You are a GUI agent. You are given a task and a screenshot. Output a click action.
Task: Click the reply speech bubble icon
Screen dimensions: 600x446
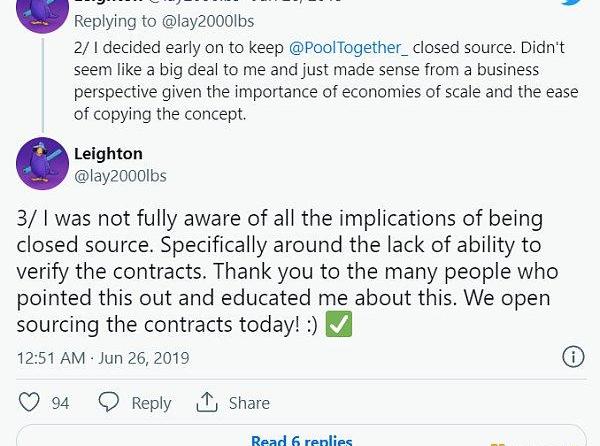[109, 402]
